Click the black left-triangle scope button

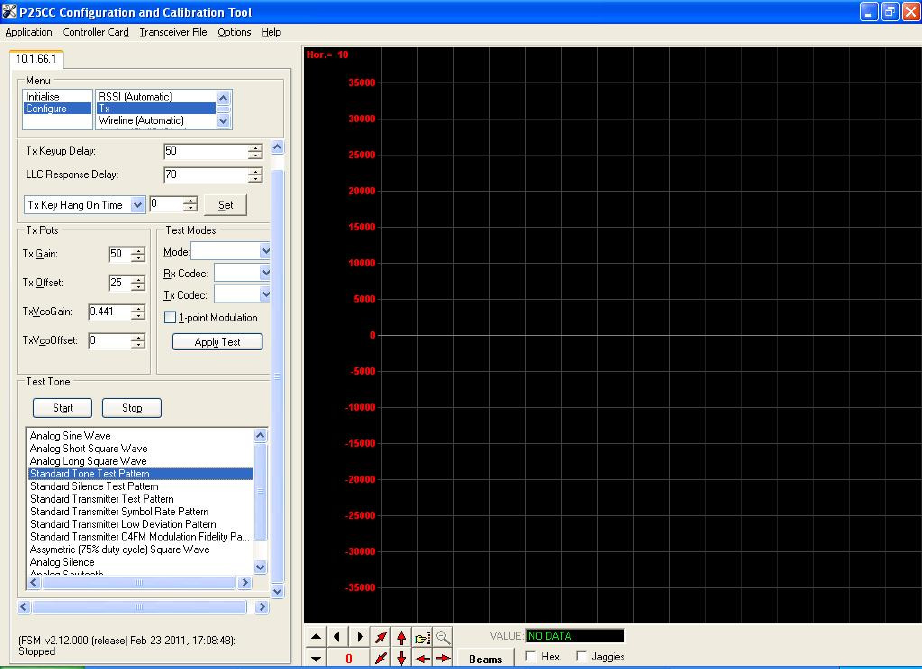[337, 636]
